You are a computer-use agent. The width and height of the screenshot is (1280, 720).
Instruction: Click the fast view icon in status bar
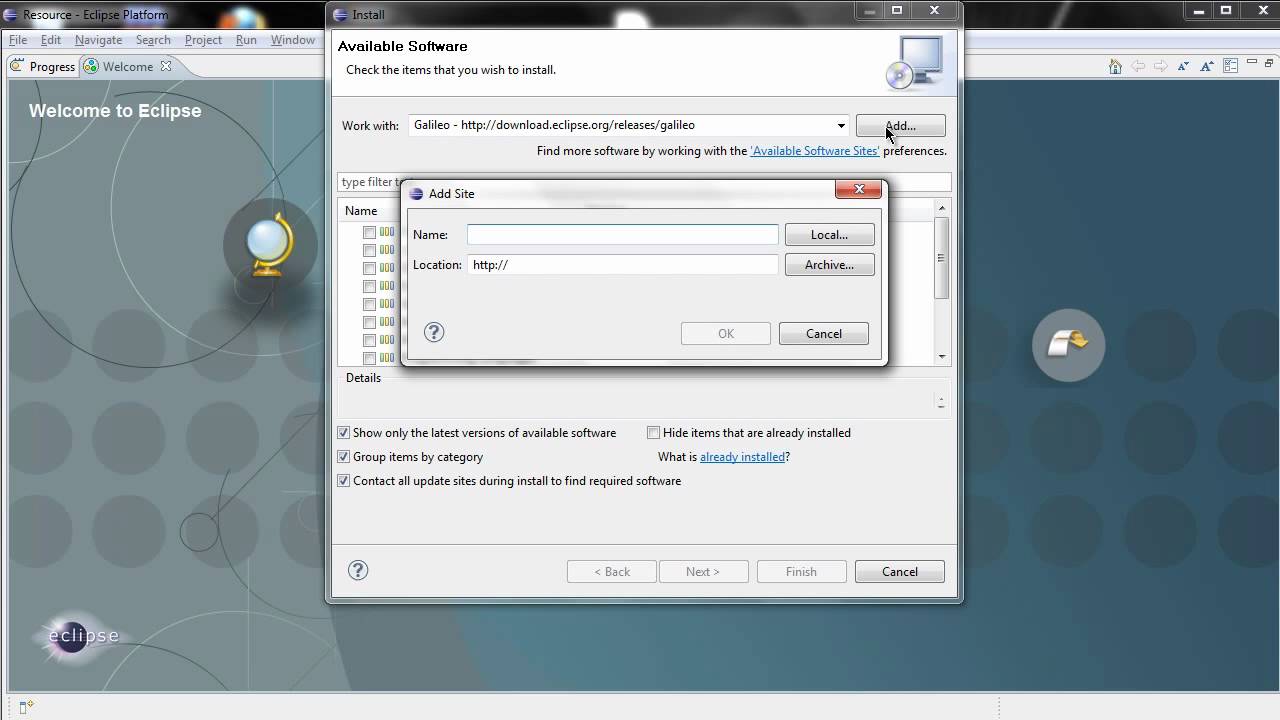coord(26,707)
